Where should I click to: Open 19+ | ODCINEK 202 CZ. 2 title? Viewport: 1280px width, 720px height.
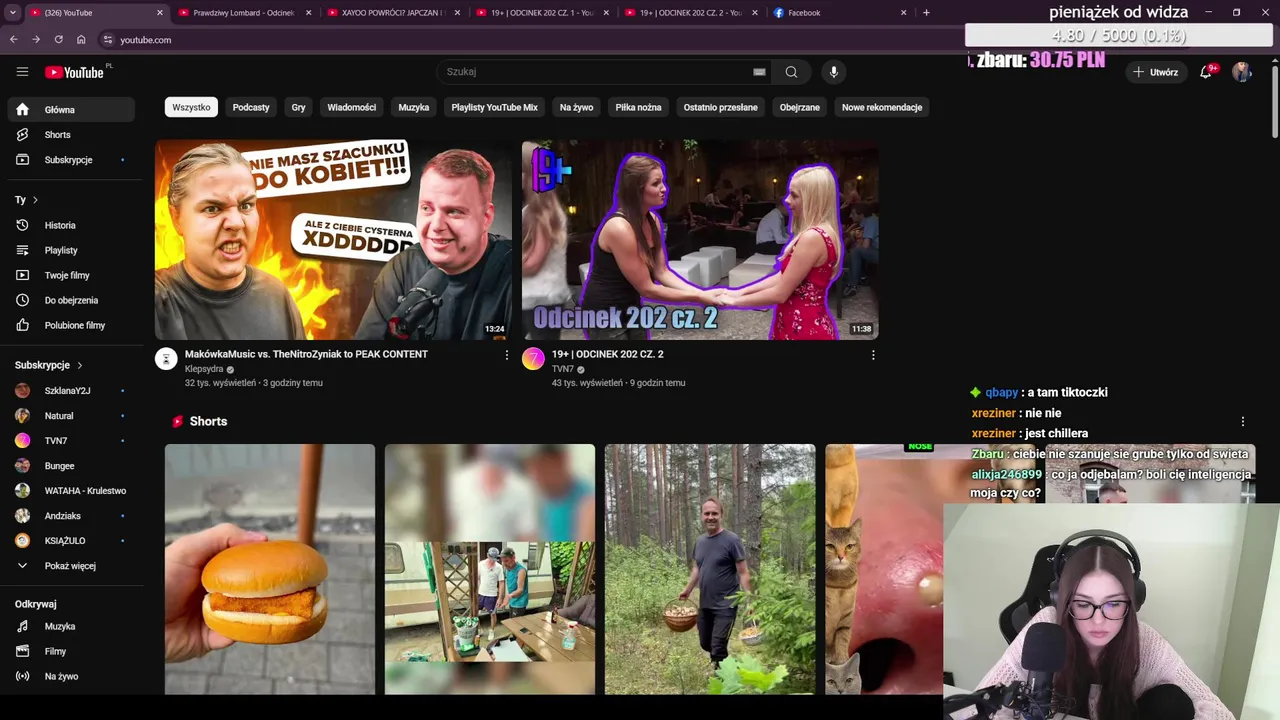(x=608, y=354)
